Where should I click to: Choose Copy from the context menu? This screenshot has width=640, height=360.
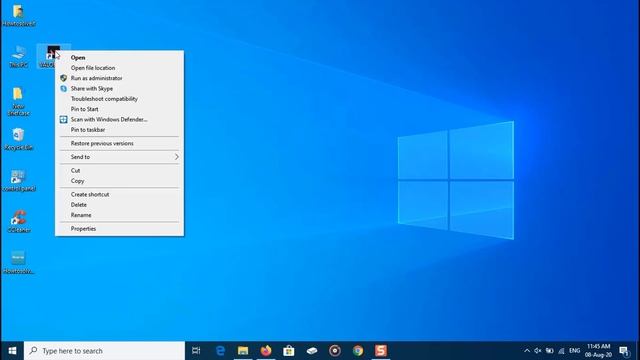(x=119, y=181)
